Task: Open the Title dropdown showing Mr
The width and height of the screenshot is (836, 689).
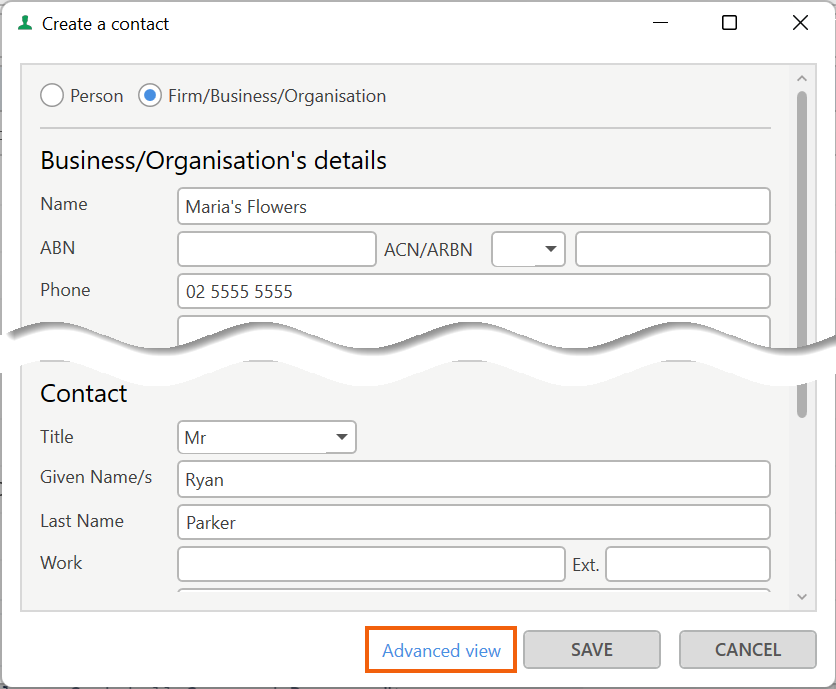Action: [x=267, y=437]
